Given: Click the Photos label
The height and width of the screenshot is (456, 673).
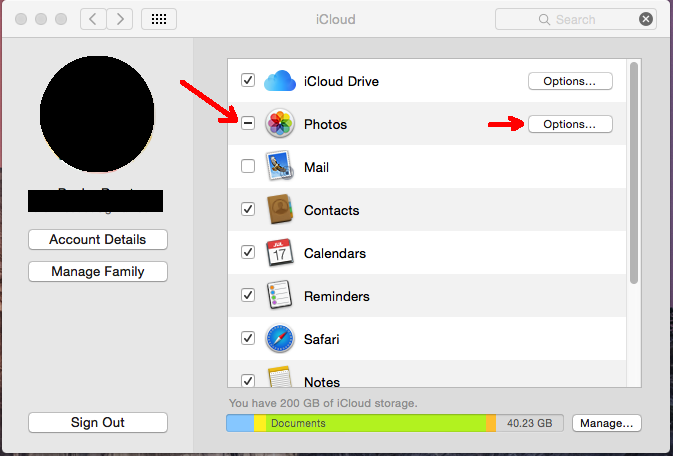Looking at the screenshot, I should tap(325, 124).
